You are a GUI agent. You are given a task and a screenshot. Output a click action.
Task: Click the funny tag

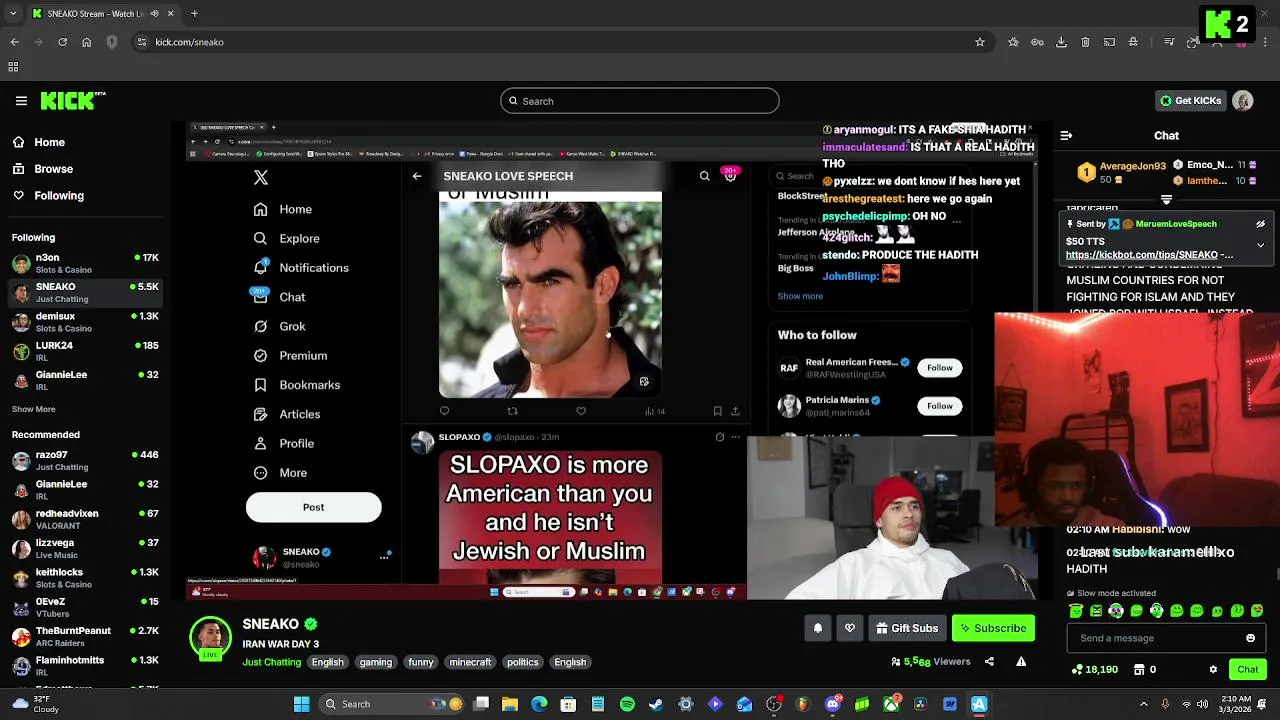[421, 662]
